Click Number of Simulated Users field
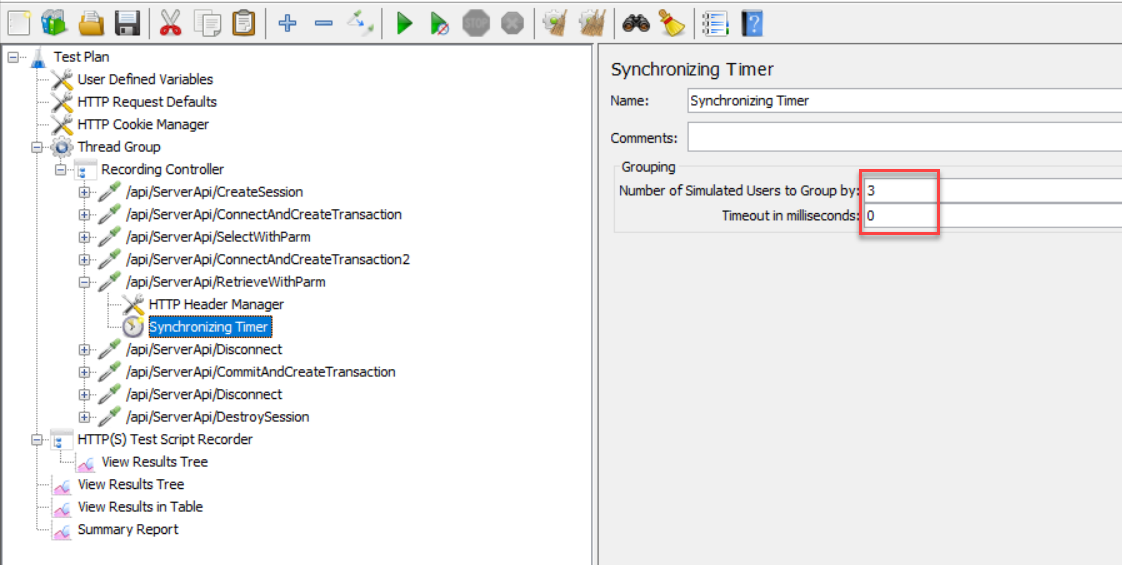 [x=990, y=190]
